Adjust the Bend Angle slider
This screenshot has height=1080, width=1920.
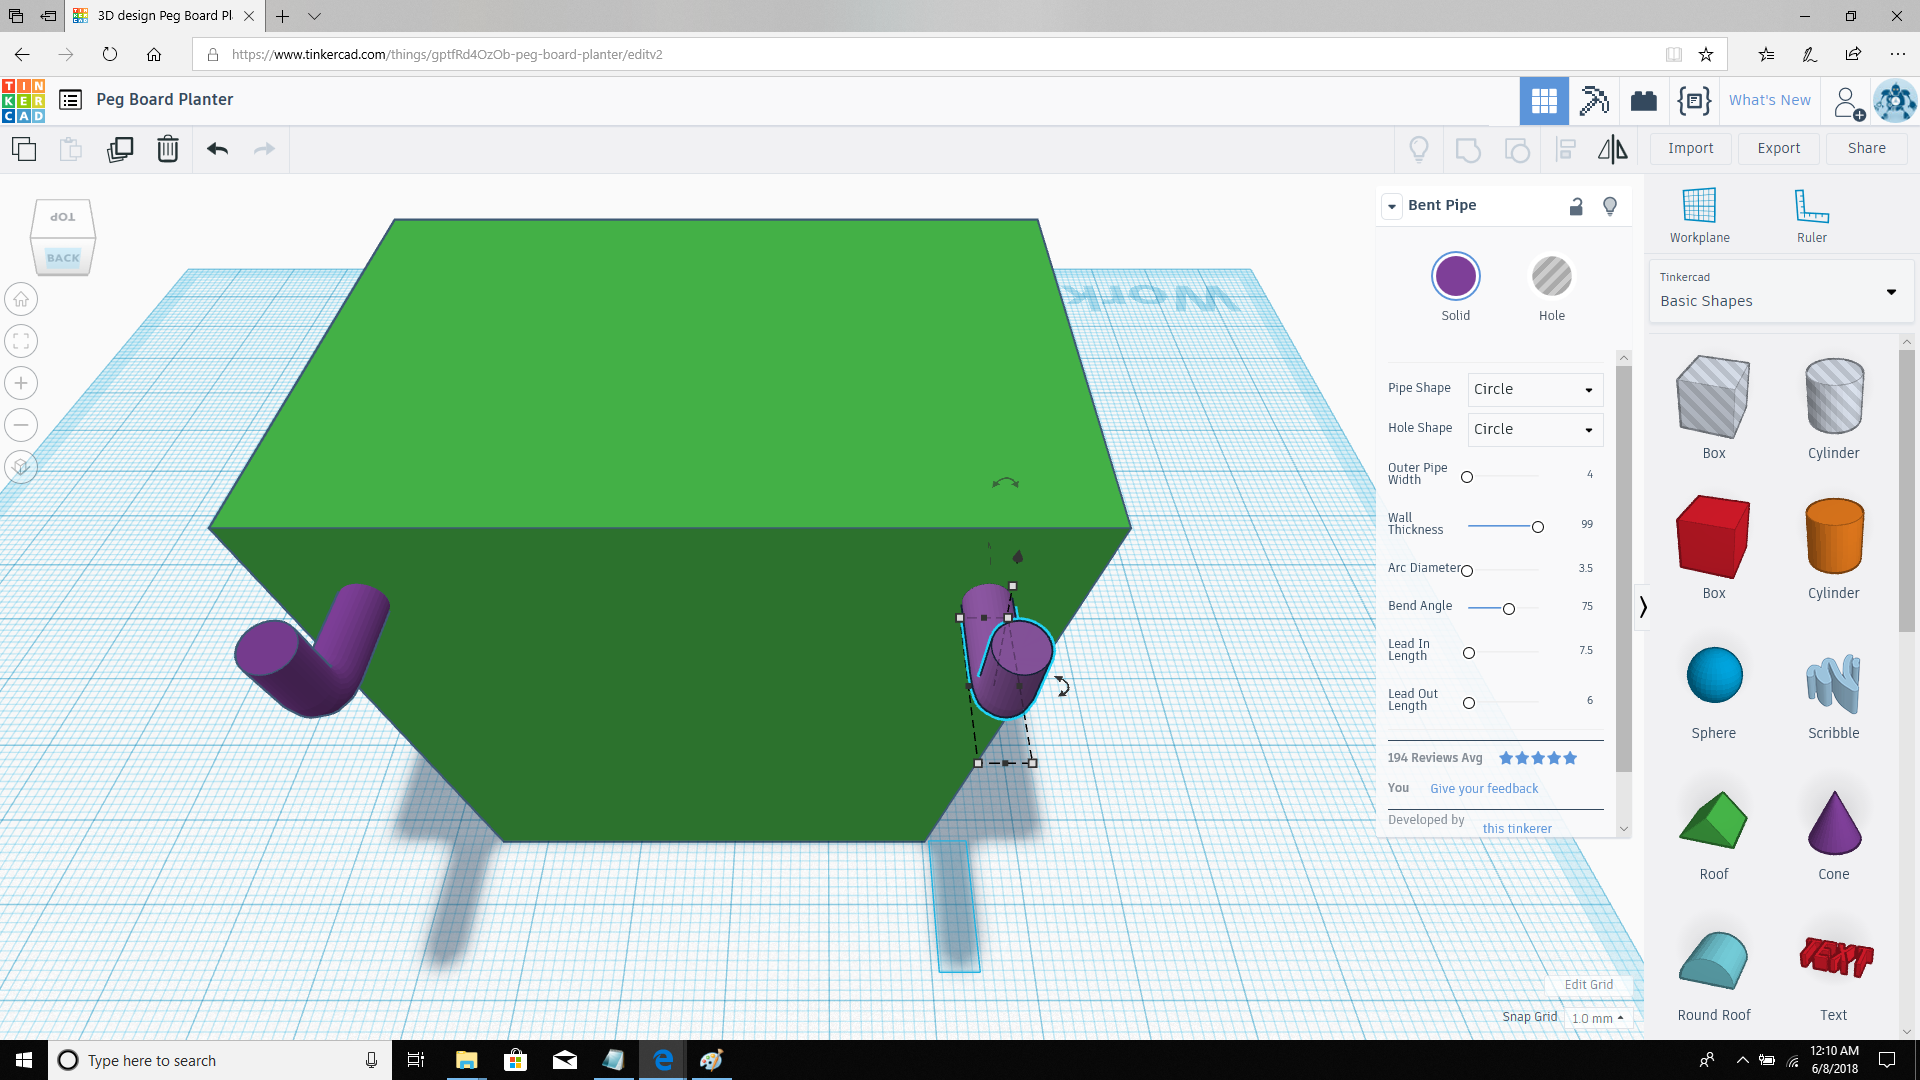coord(1508,608)
